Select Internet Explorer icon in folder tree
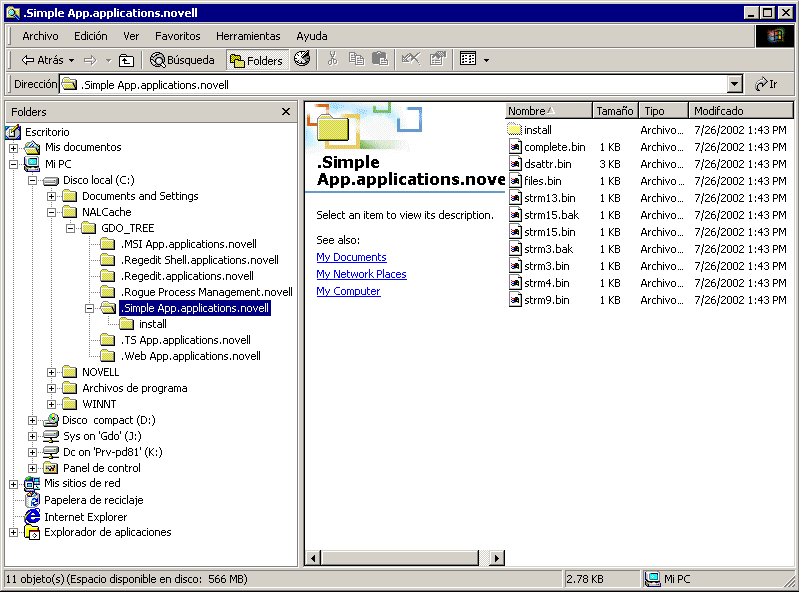Viewport: 799px width, 592px height. (33, 517)
